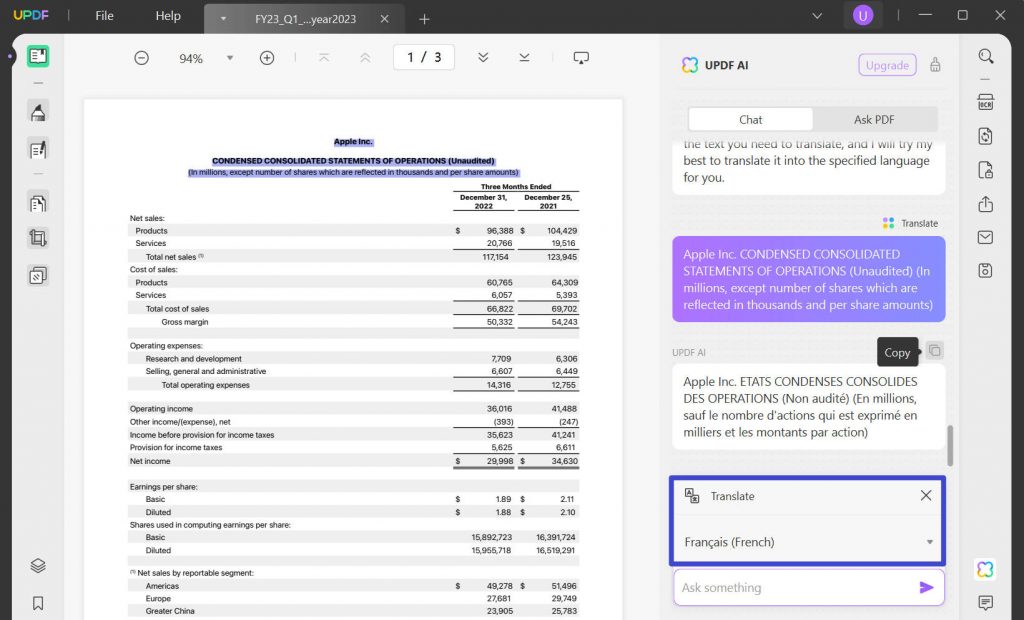This screenshot has width=1024, height=620.
Task: Open the document protection tool
Action: tap(985, 169)
